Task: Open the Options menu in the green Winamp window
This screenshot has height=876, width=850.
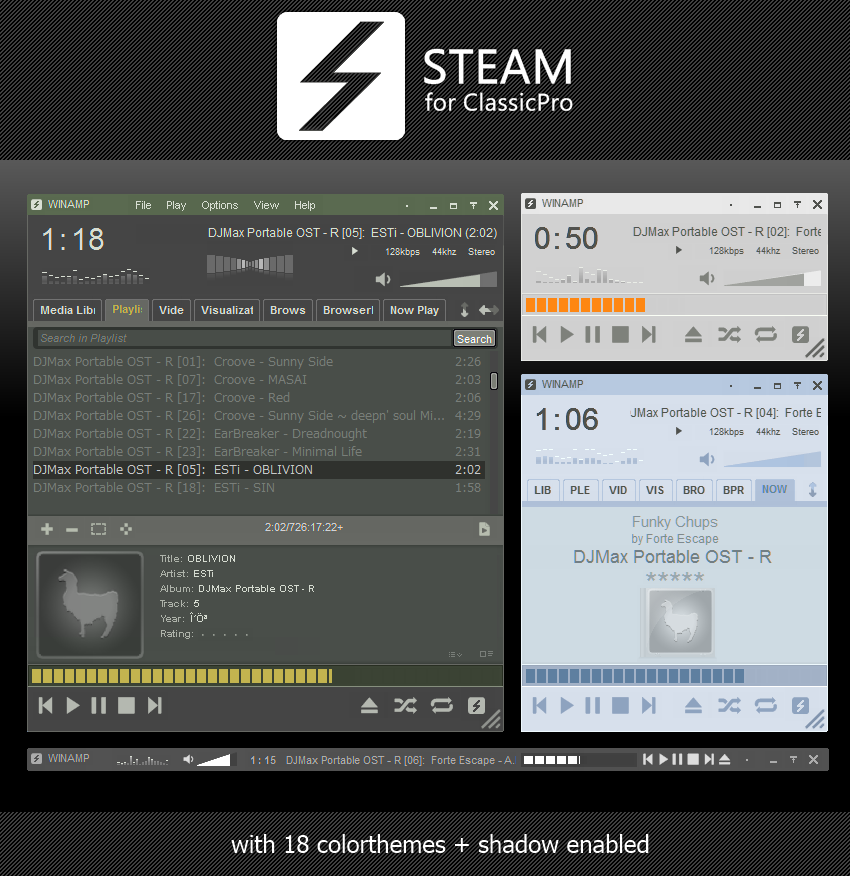Action: pos(220,205)
